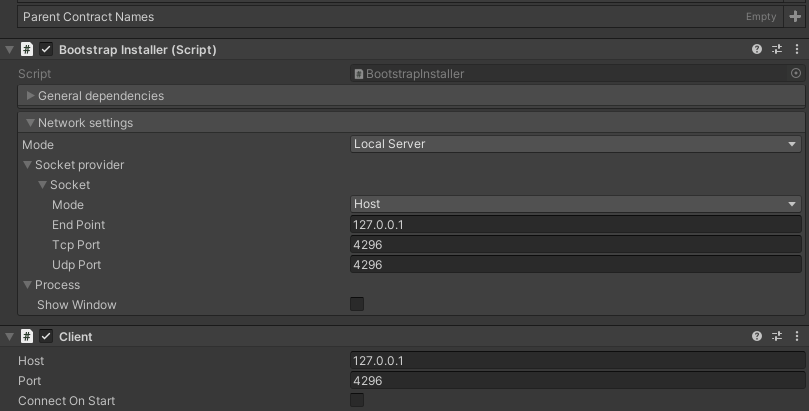Open the Local Server mode dropdown
The height and width of the screenshot is (411, 809).
(576, 144)
